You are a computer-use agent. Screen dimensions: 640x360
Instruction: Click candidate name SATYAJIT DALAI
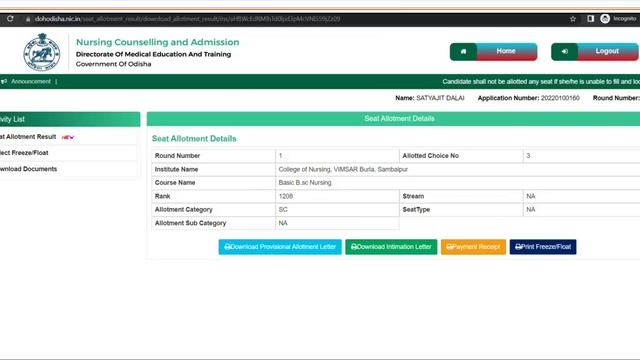point(440,98)
